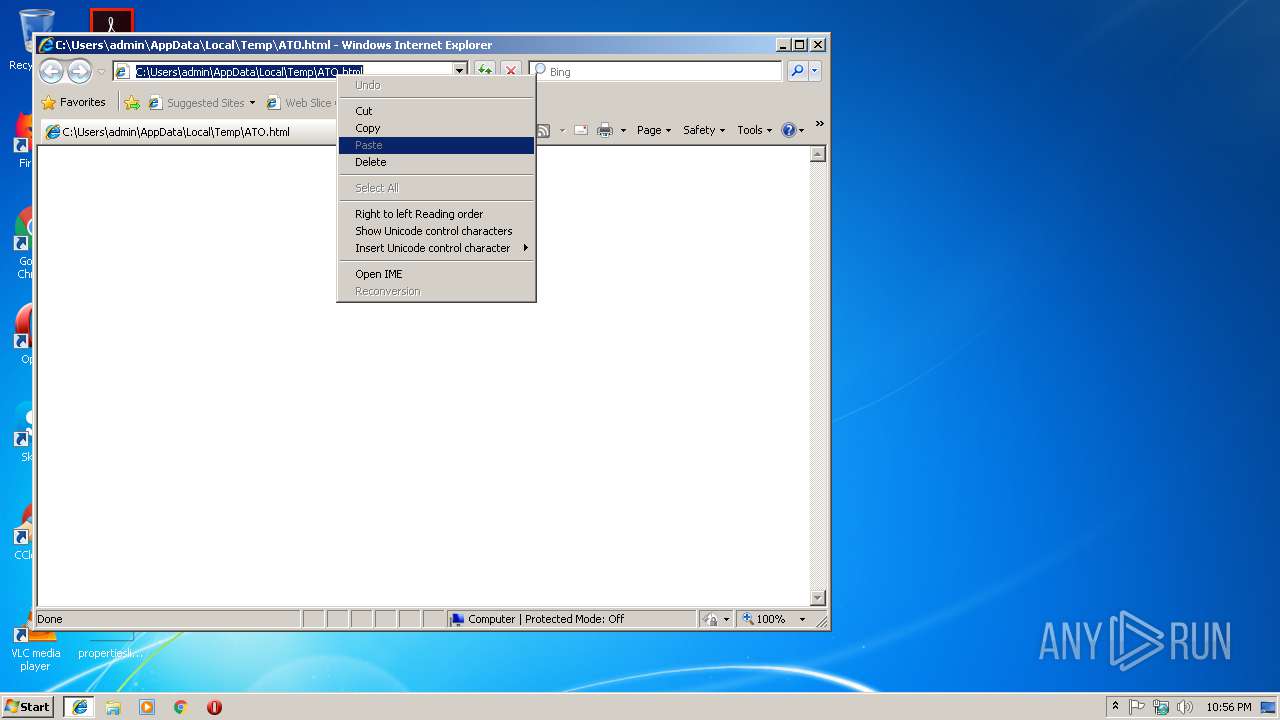Open the Safety dropdown menu
The image size is (1280, 720).
pyautogui.click(x=704, y=130)
